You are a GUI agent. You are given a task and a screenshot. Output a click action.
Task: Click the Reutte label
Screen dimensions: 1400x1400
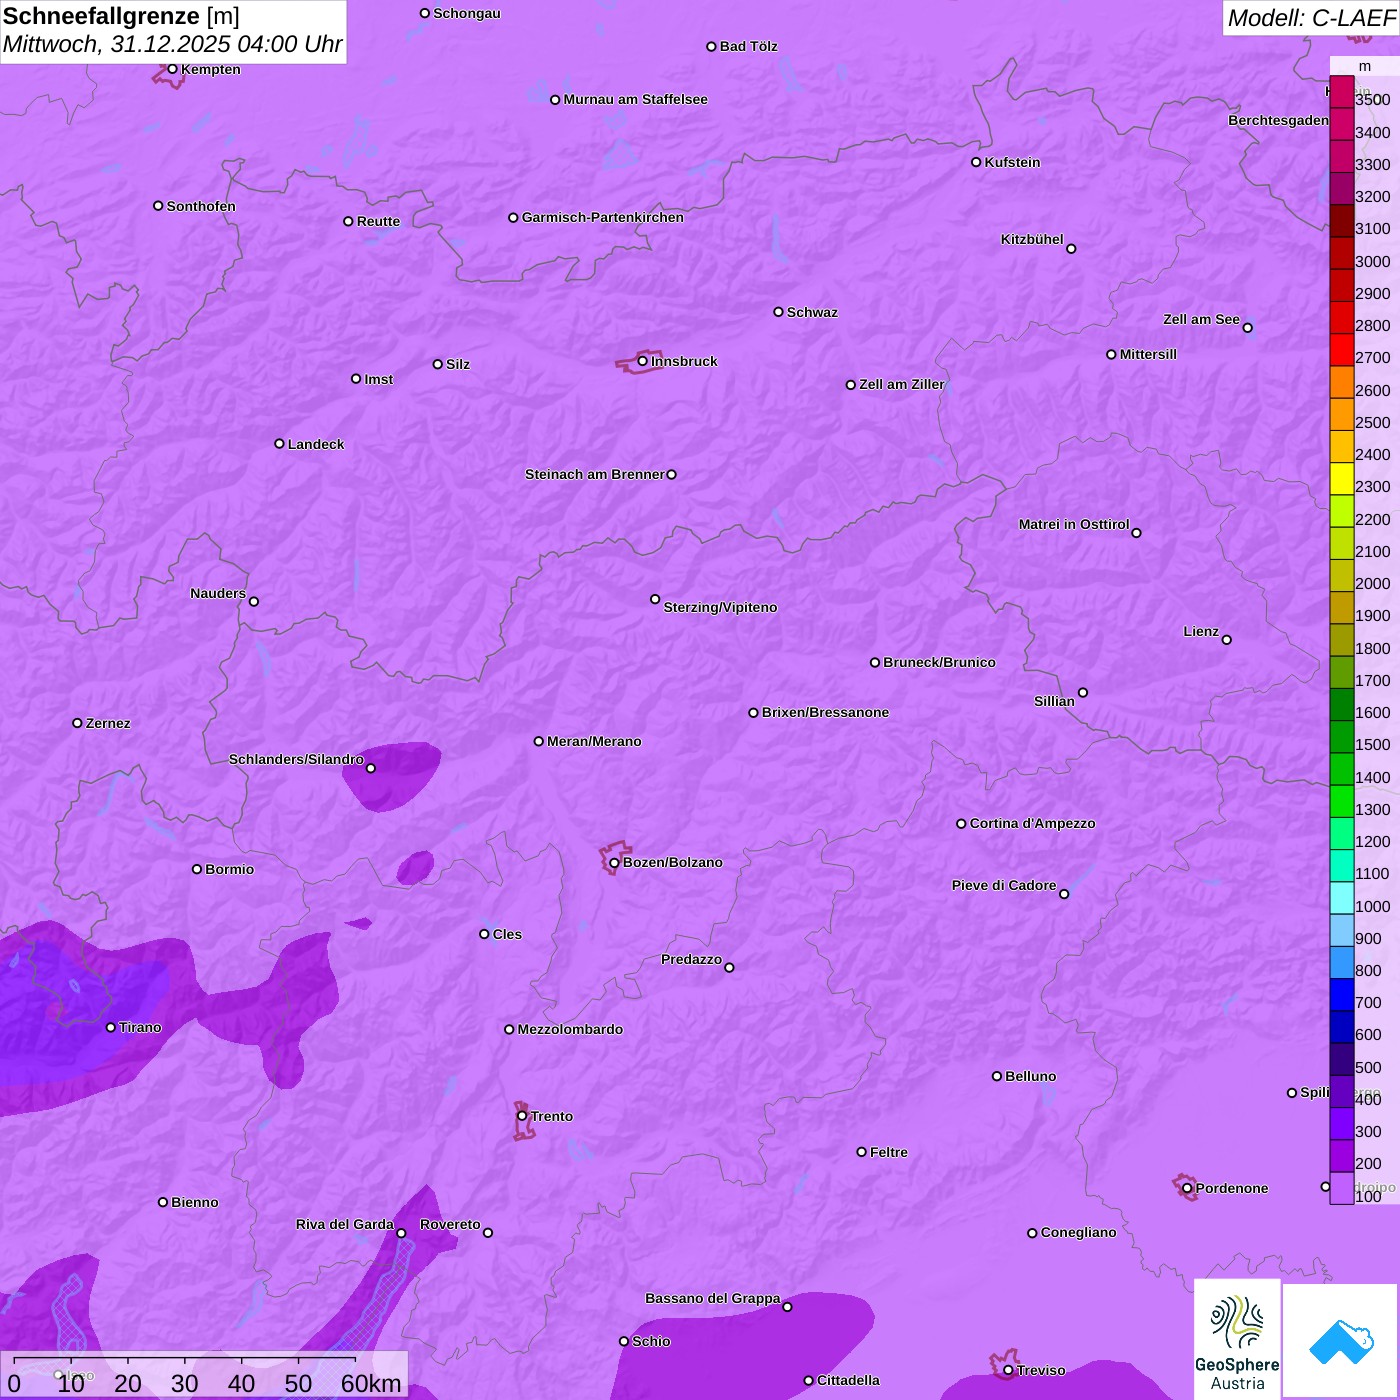pyautogui.click(x=378, y=221)
